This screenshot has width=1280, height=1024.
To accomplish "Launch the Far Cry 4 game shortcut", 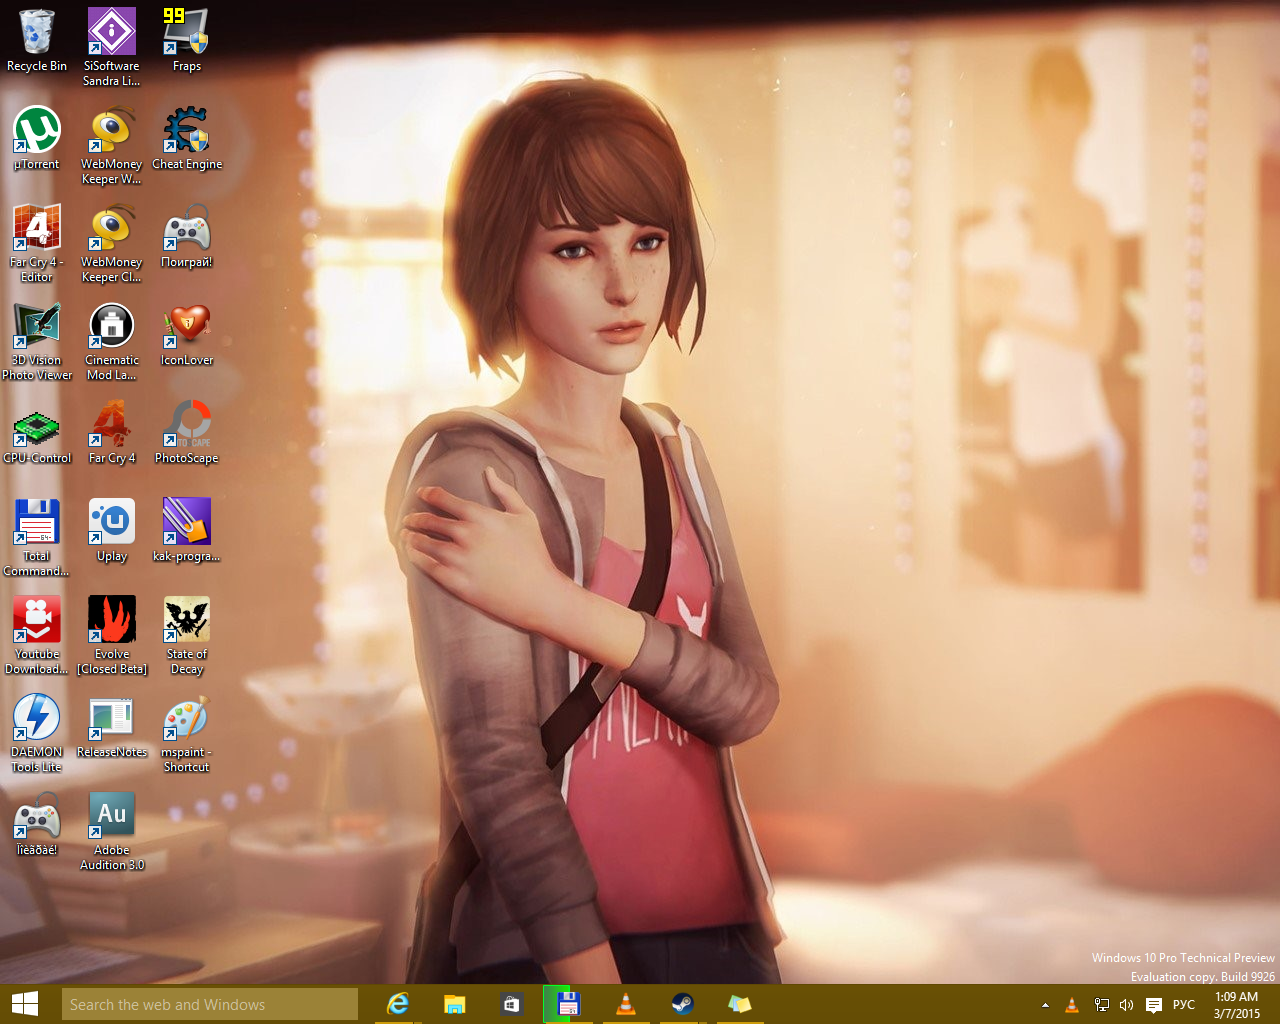I will pos(112,432).
